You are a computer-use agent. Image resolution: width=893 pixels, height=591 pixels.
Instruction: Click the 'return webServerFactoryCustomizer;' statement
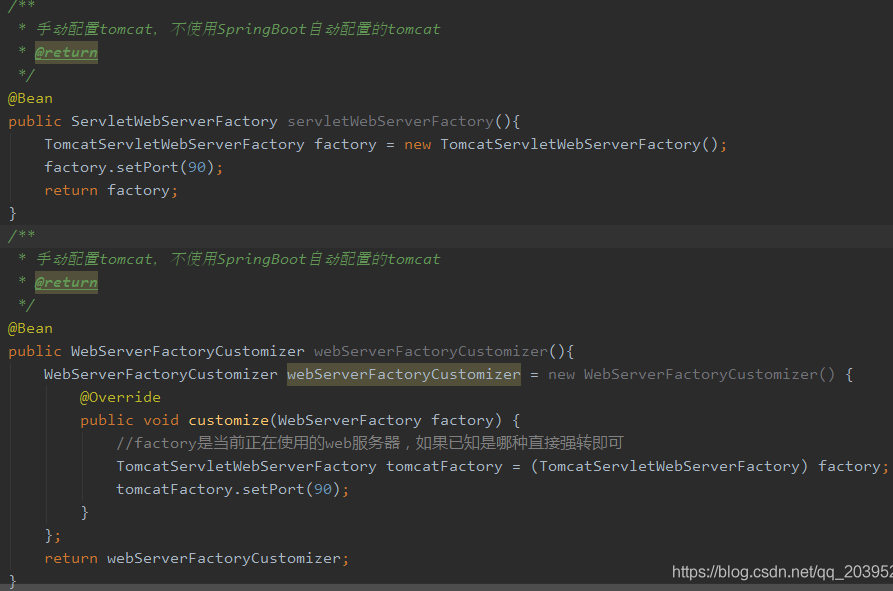(x=196, y=559)
